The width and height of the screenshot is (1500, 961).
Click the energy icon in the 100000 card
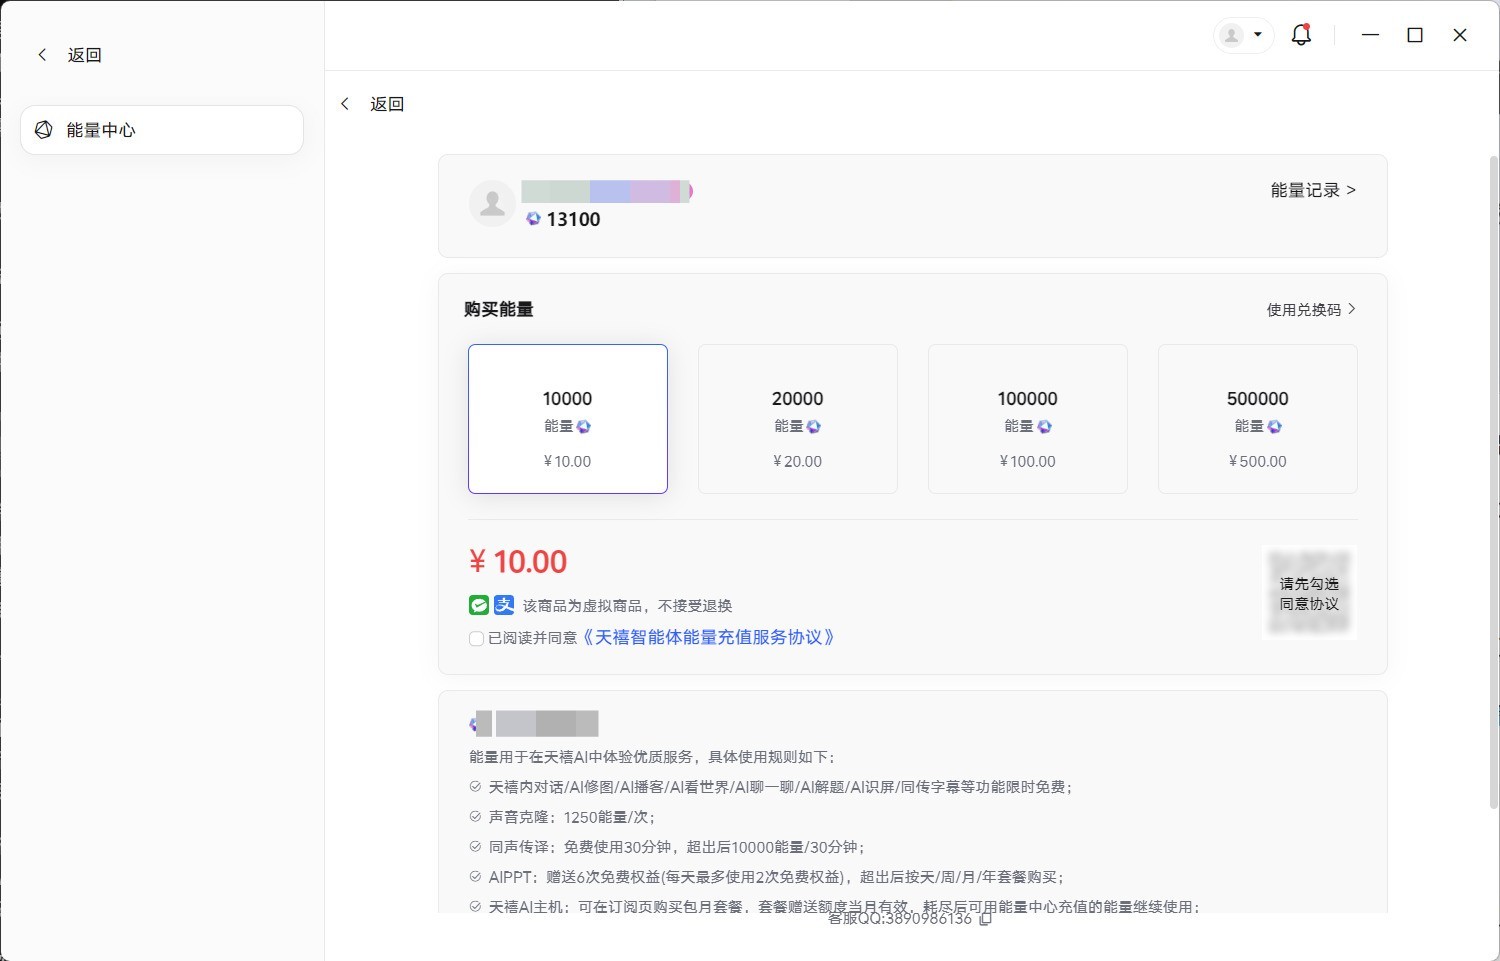coord(1044,427)
